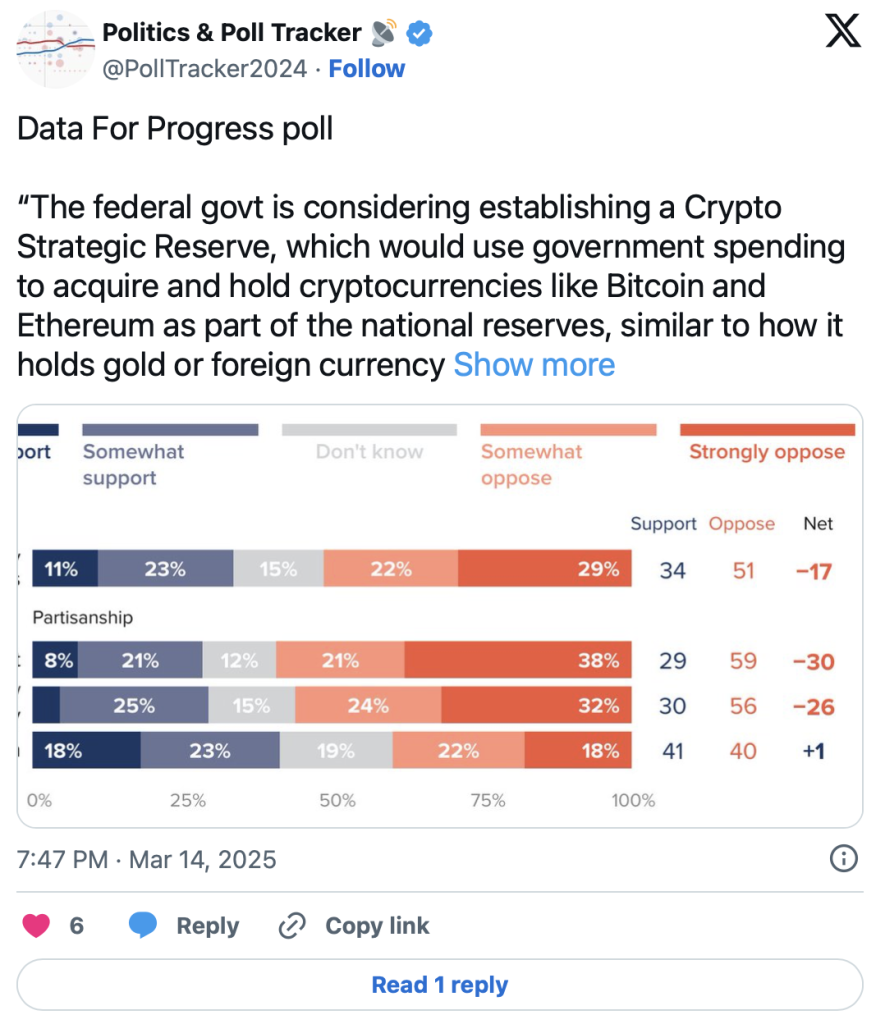Click the 38% strongly oppose bar segment
This screenshot has width=885, height=1024.
[x=518, y=661]
